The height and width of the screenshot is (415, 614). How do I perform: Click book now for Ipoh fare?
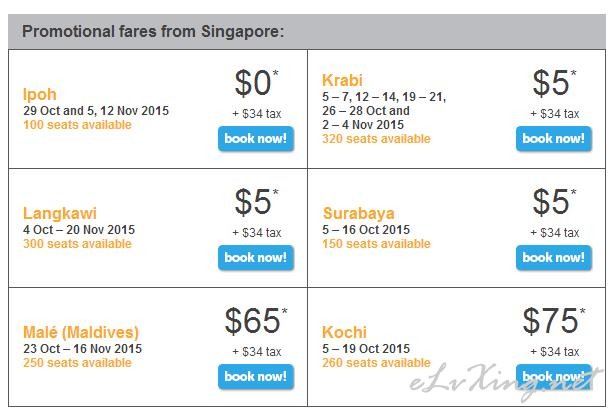(256, 139)
